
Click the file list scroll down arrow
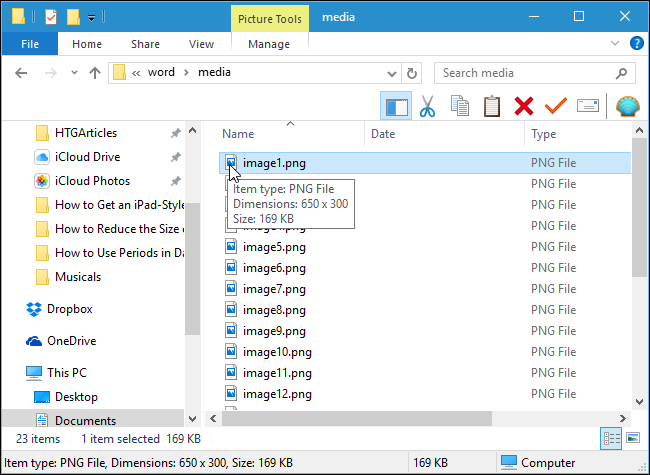(639, 402)
